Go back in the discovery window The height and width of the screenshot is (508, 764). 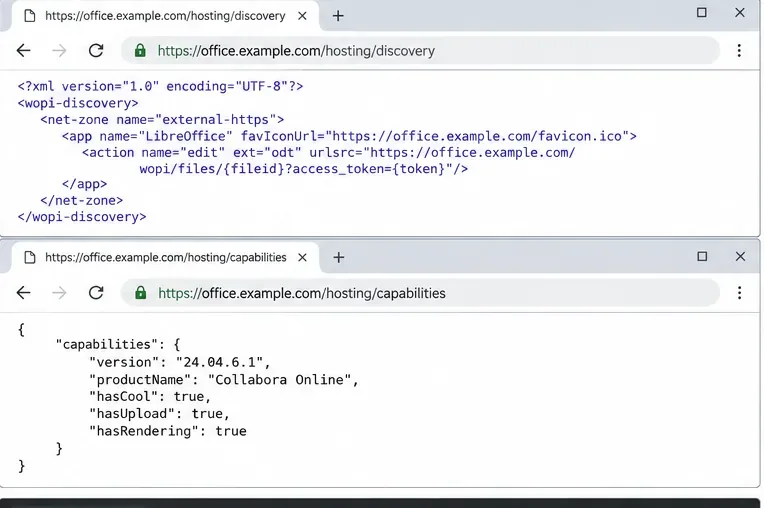pos(23,51)
